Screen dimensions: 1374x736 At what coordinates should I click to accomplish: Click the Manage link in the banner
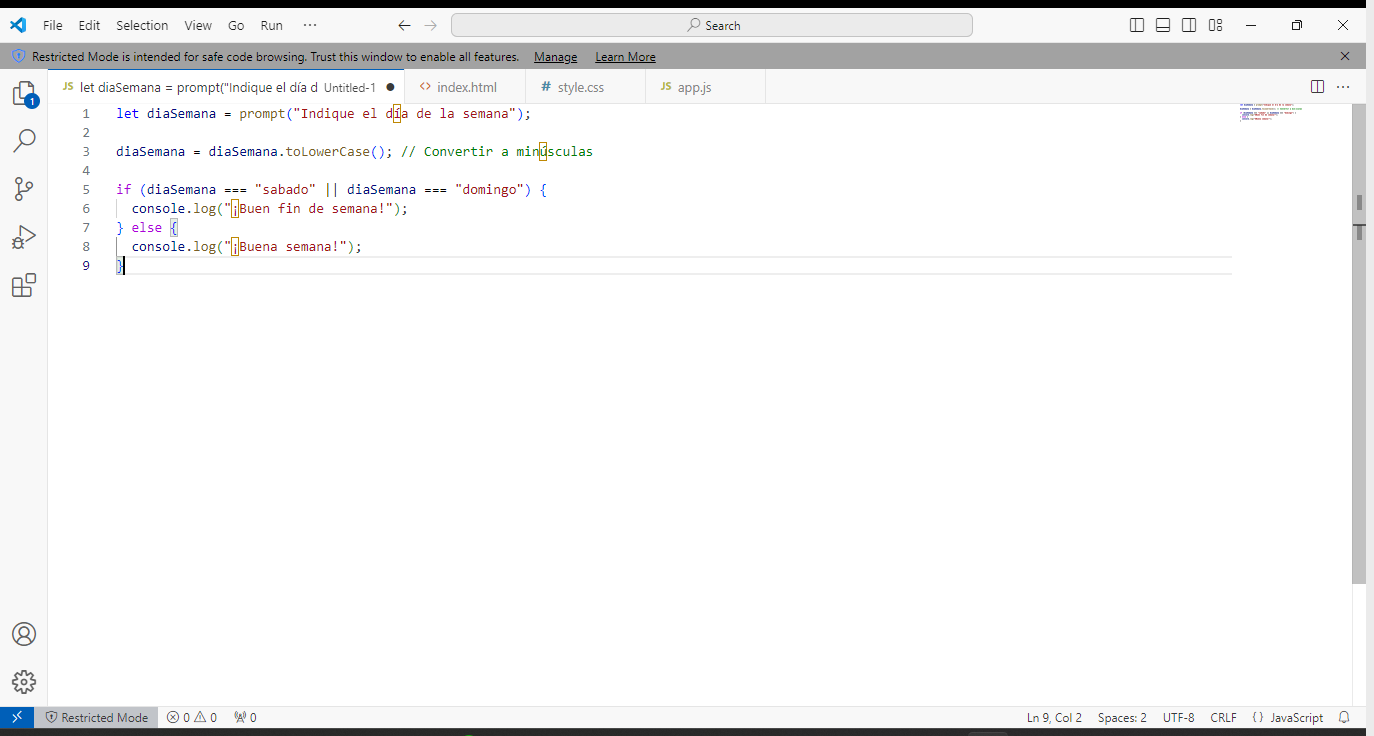click(555, 57)
